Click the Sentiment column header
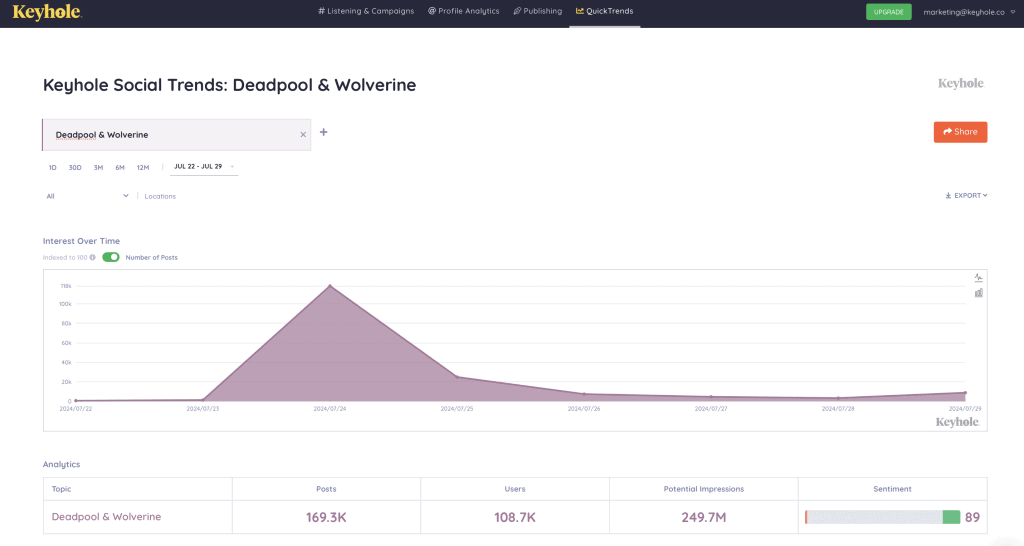Screen dimensions: 1024x546 click(892, 489)
